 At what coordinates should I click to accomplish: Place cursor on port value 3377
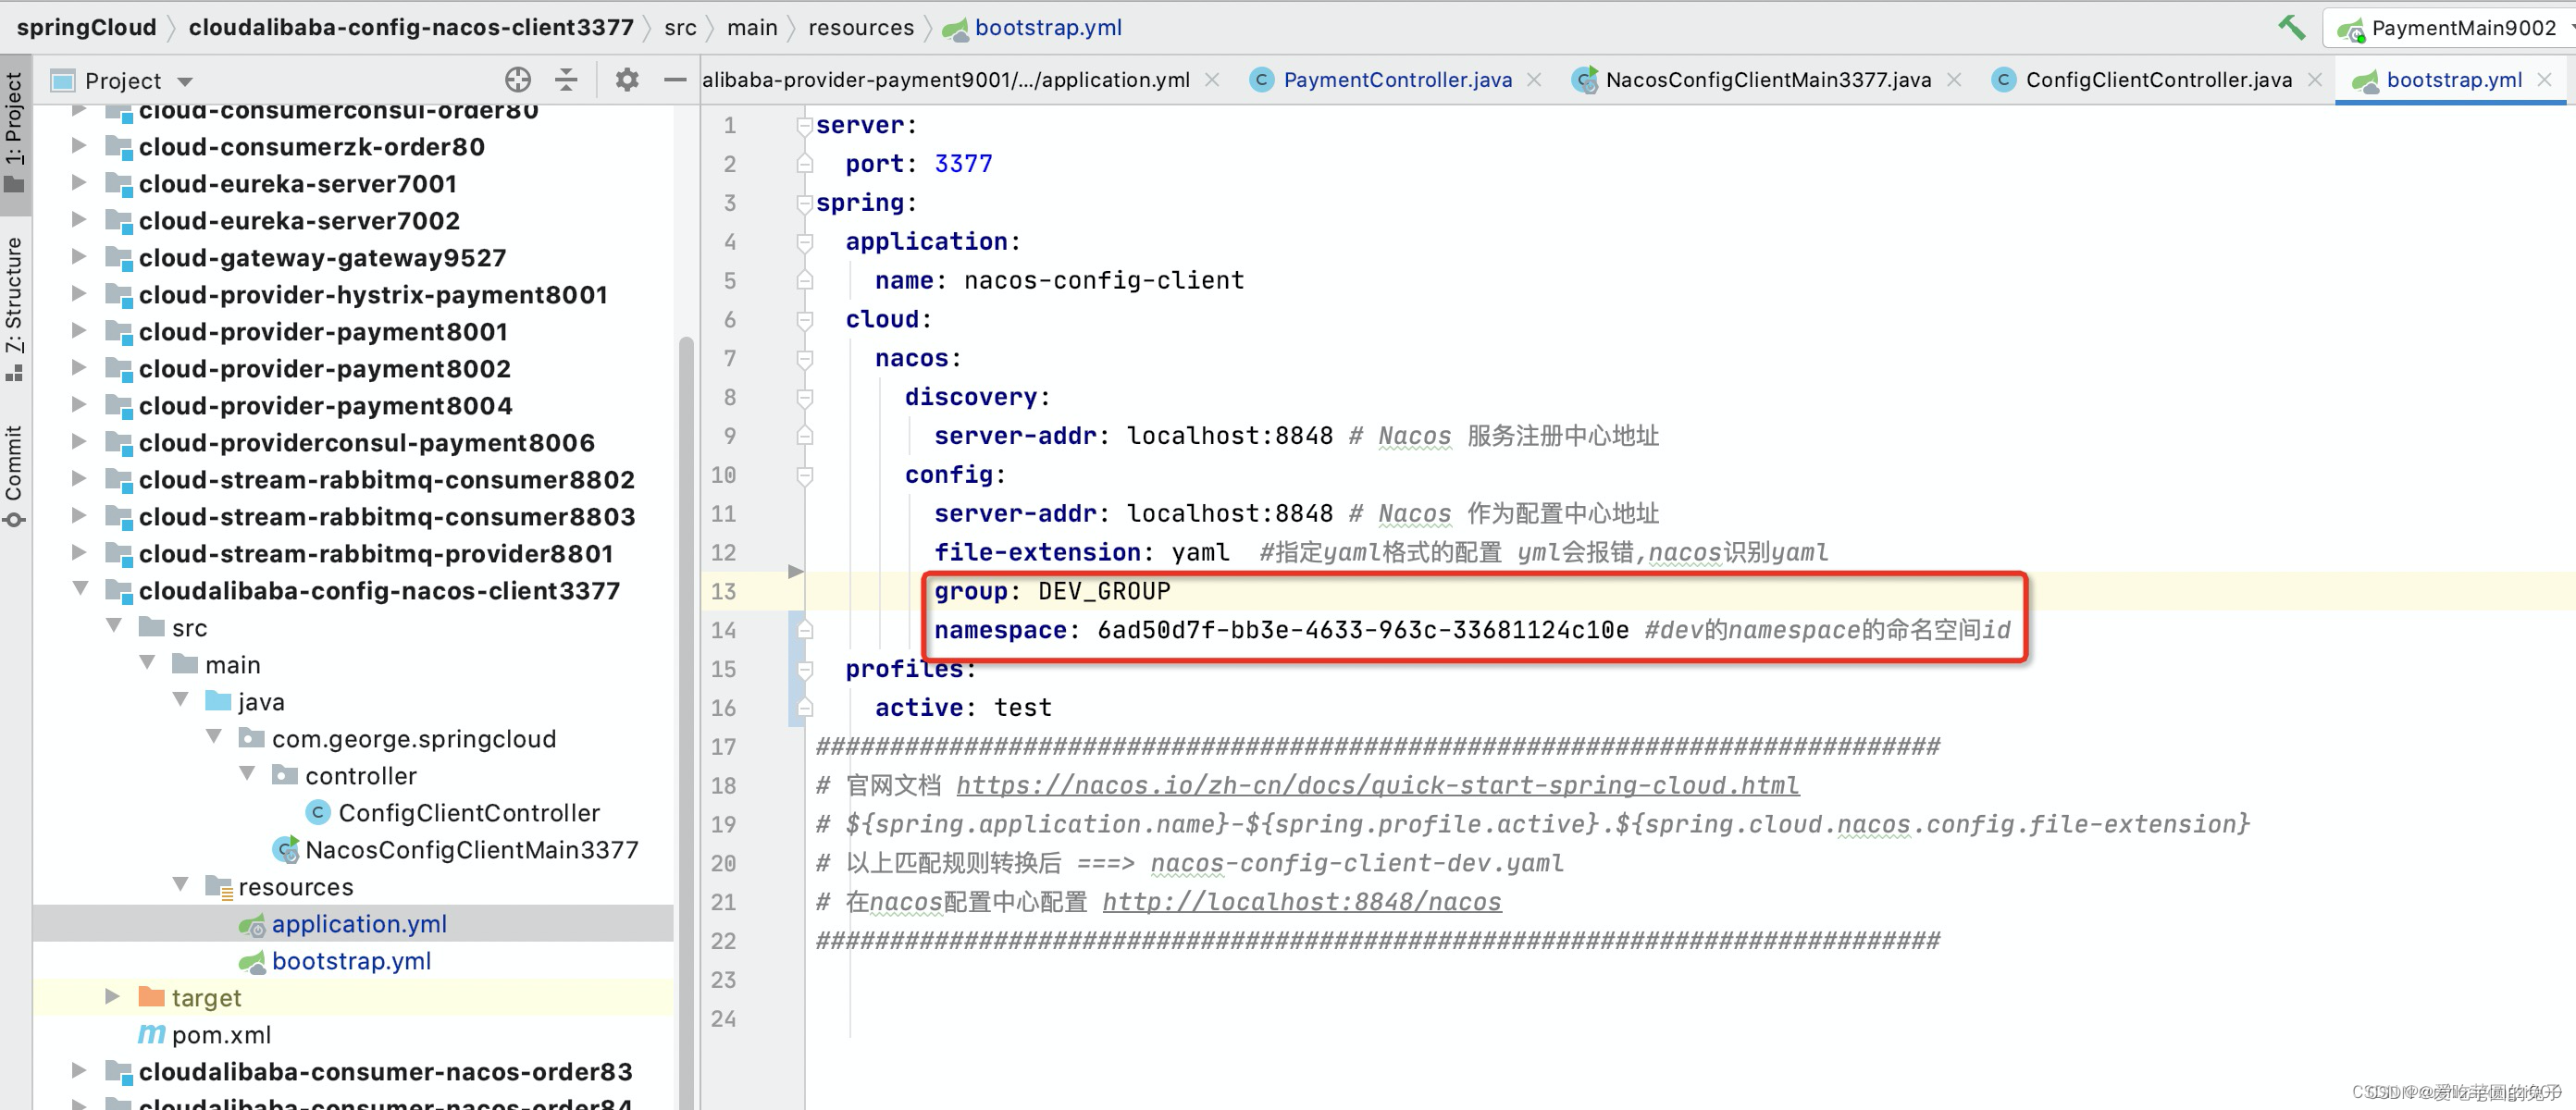point(963,163)
